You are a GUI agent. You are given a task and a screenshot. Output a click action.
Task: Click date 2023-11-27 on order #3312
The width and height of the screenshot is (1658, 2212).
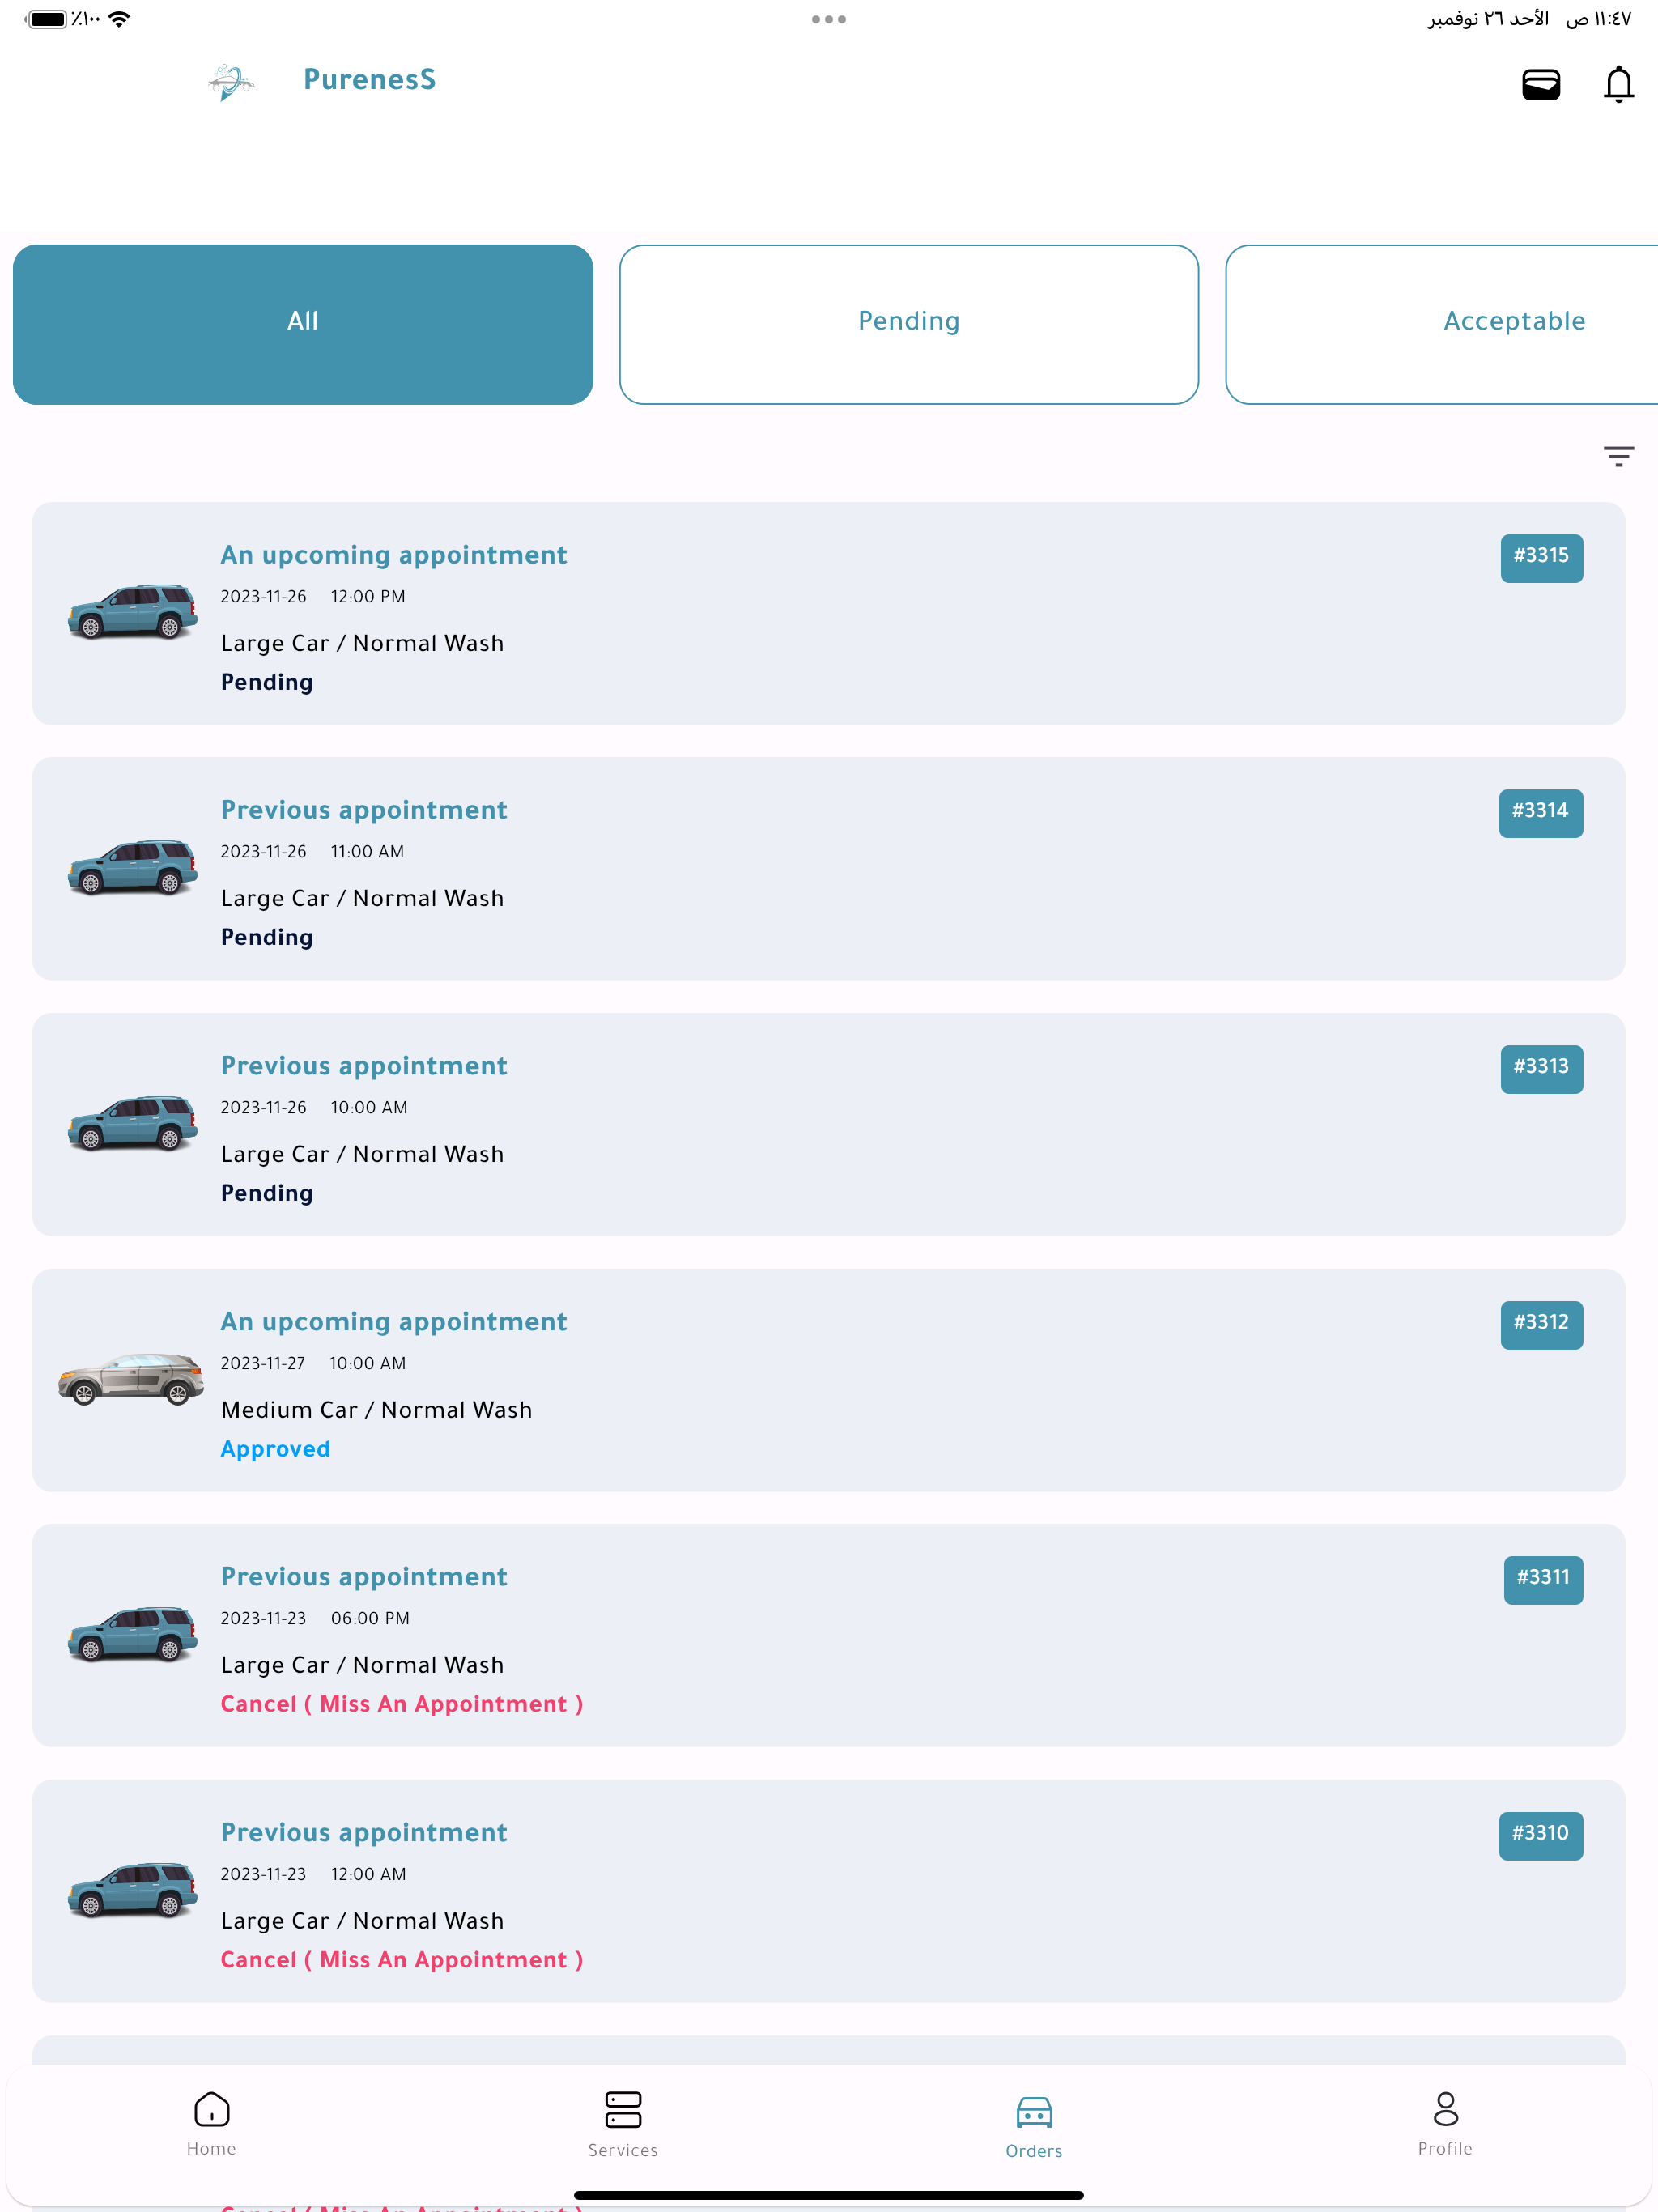tap(263, 1363)
